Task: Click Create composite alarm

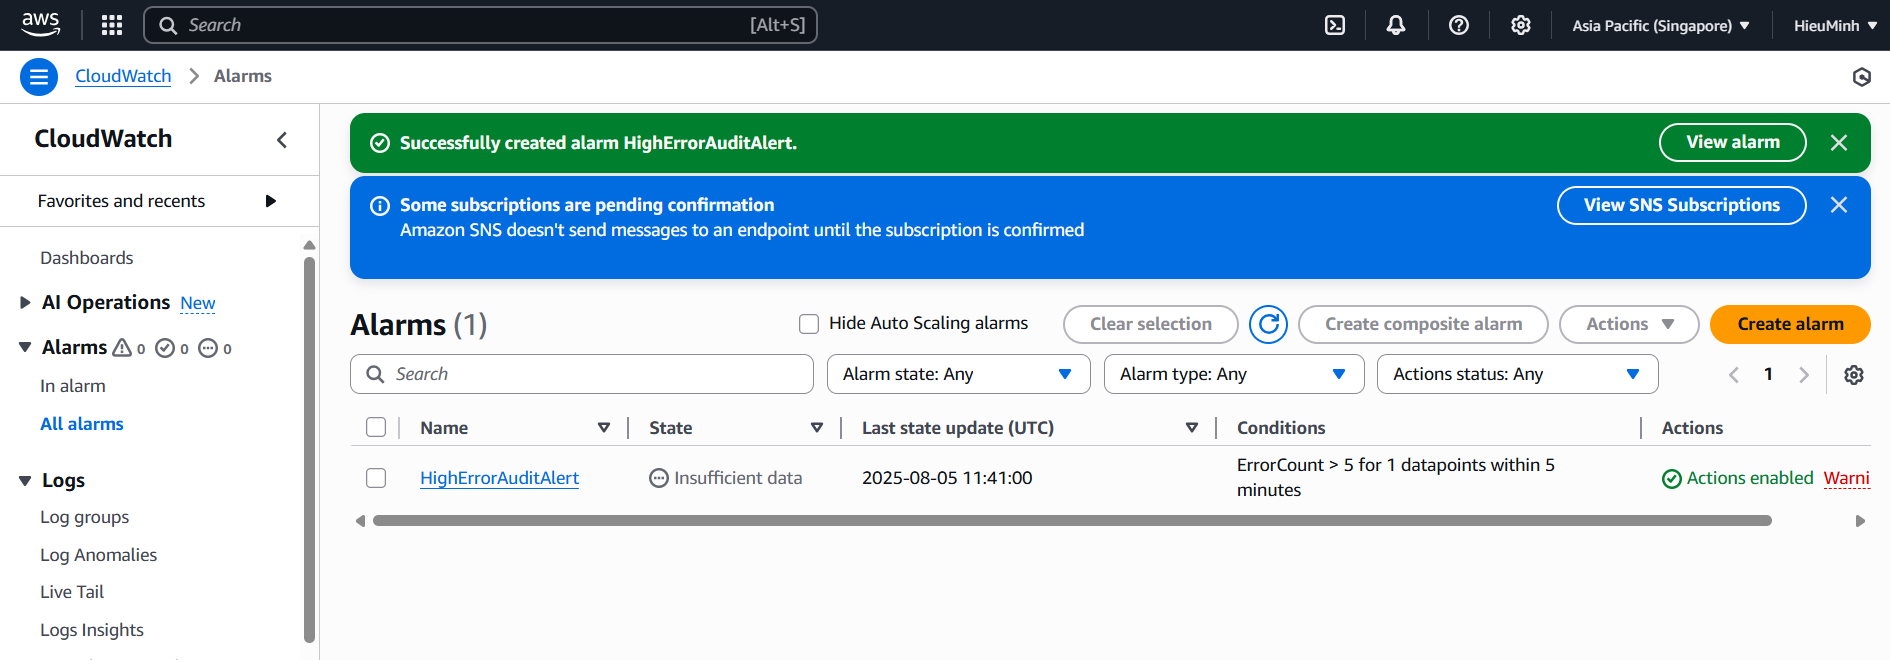Action: [1423, 324]
